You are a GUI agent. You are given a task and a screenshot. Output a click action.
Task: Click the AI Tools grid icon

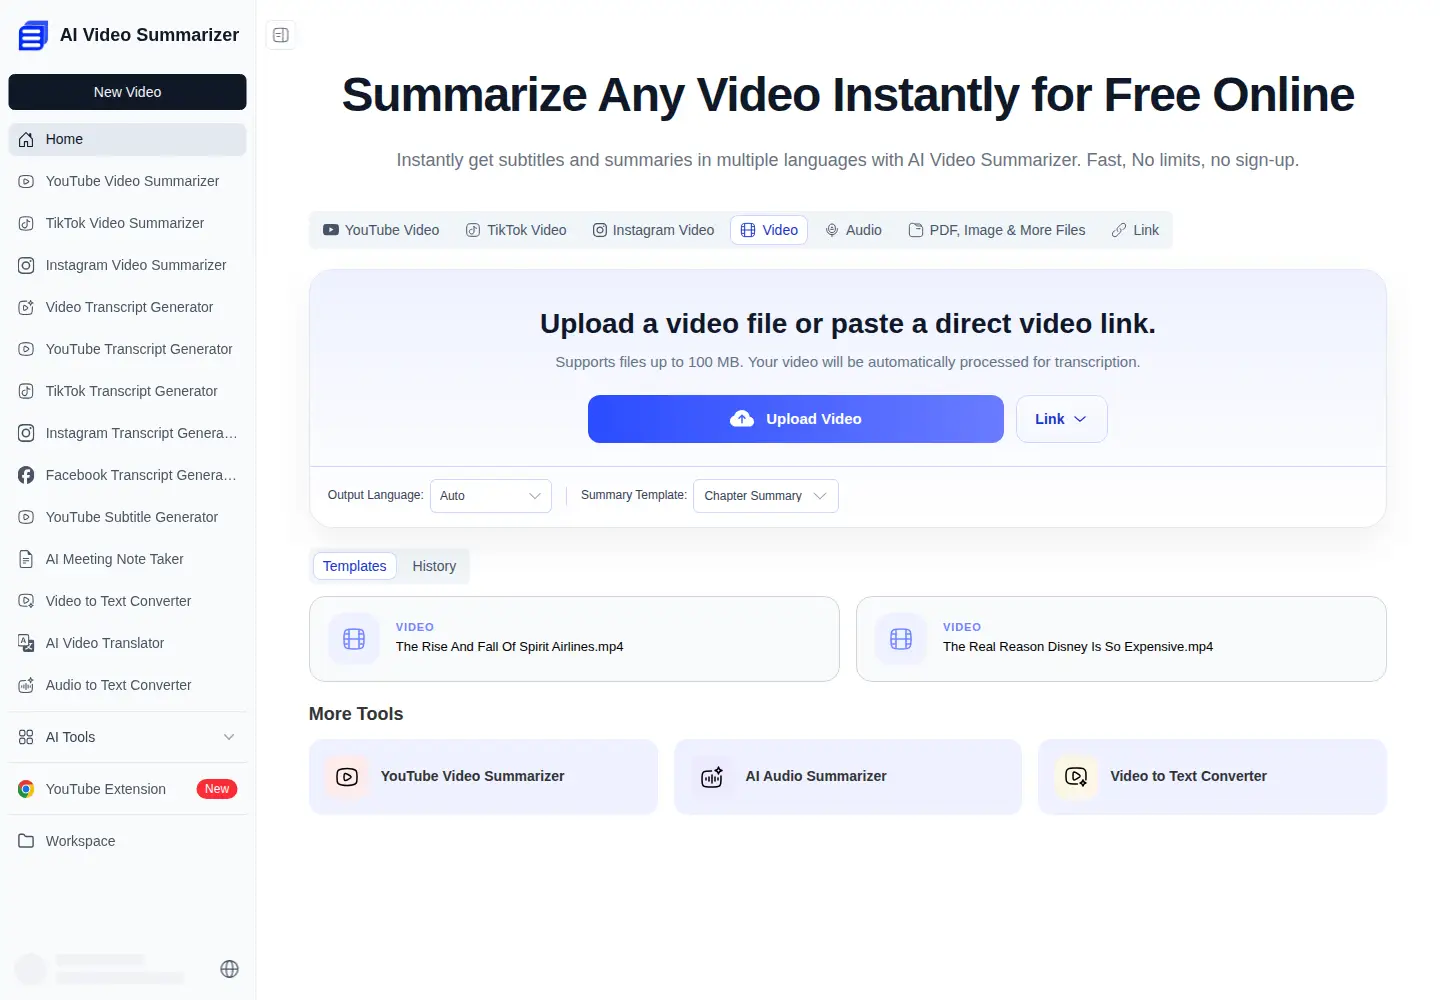(x=26, y=737)
